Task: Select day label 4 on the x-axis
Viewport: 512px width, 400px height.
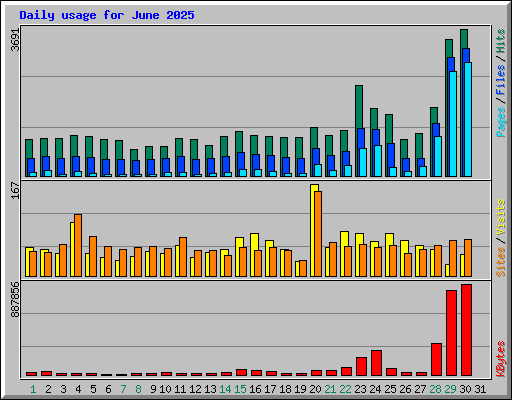Action: click(x=78, y=389)
